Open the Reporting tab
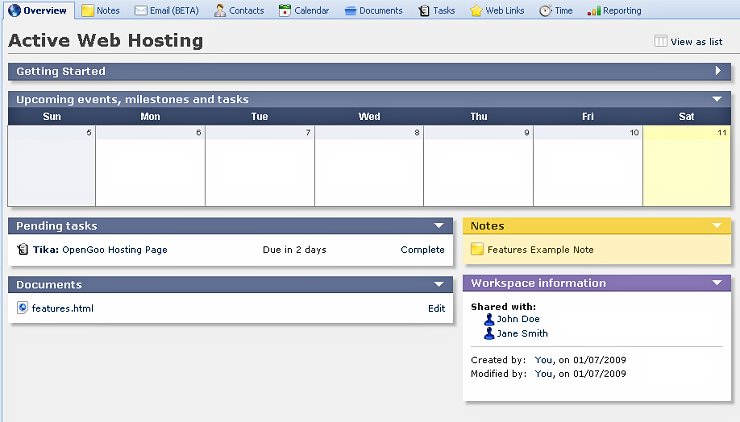The image size is (740, 422). [614, 10]
